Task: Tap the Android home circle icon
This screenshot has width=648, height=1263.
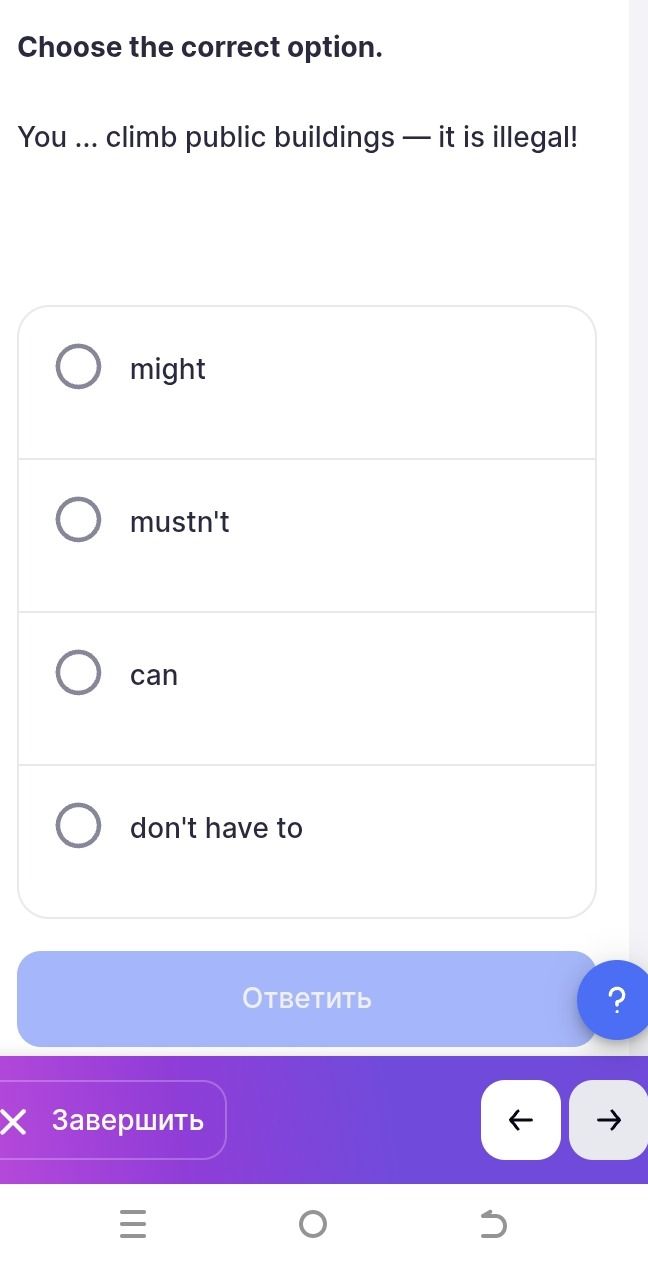Action: click(312, 1224)
